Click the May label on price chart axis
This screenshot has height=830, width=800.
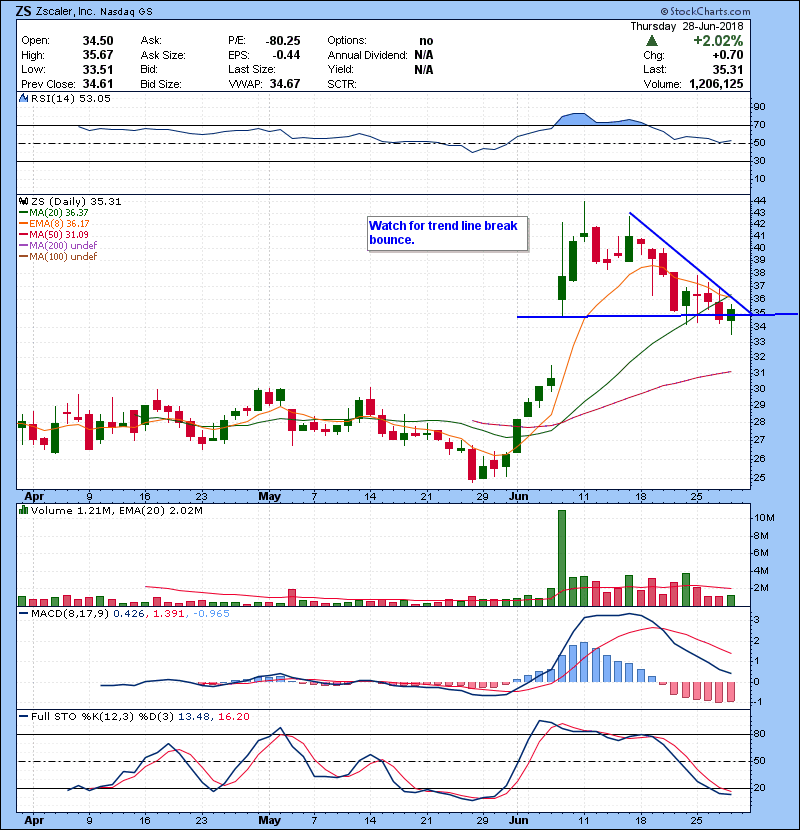(269, 497)
